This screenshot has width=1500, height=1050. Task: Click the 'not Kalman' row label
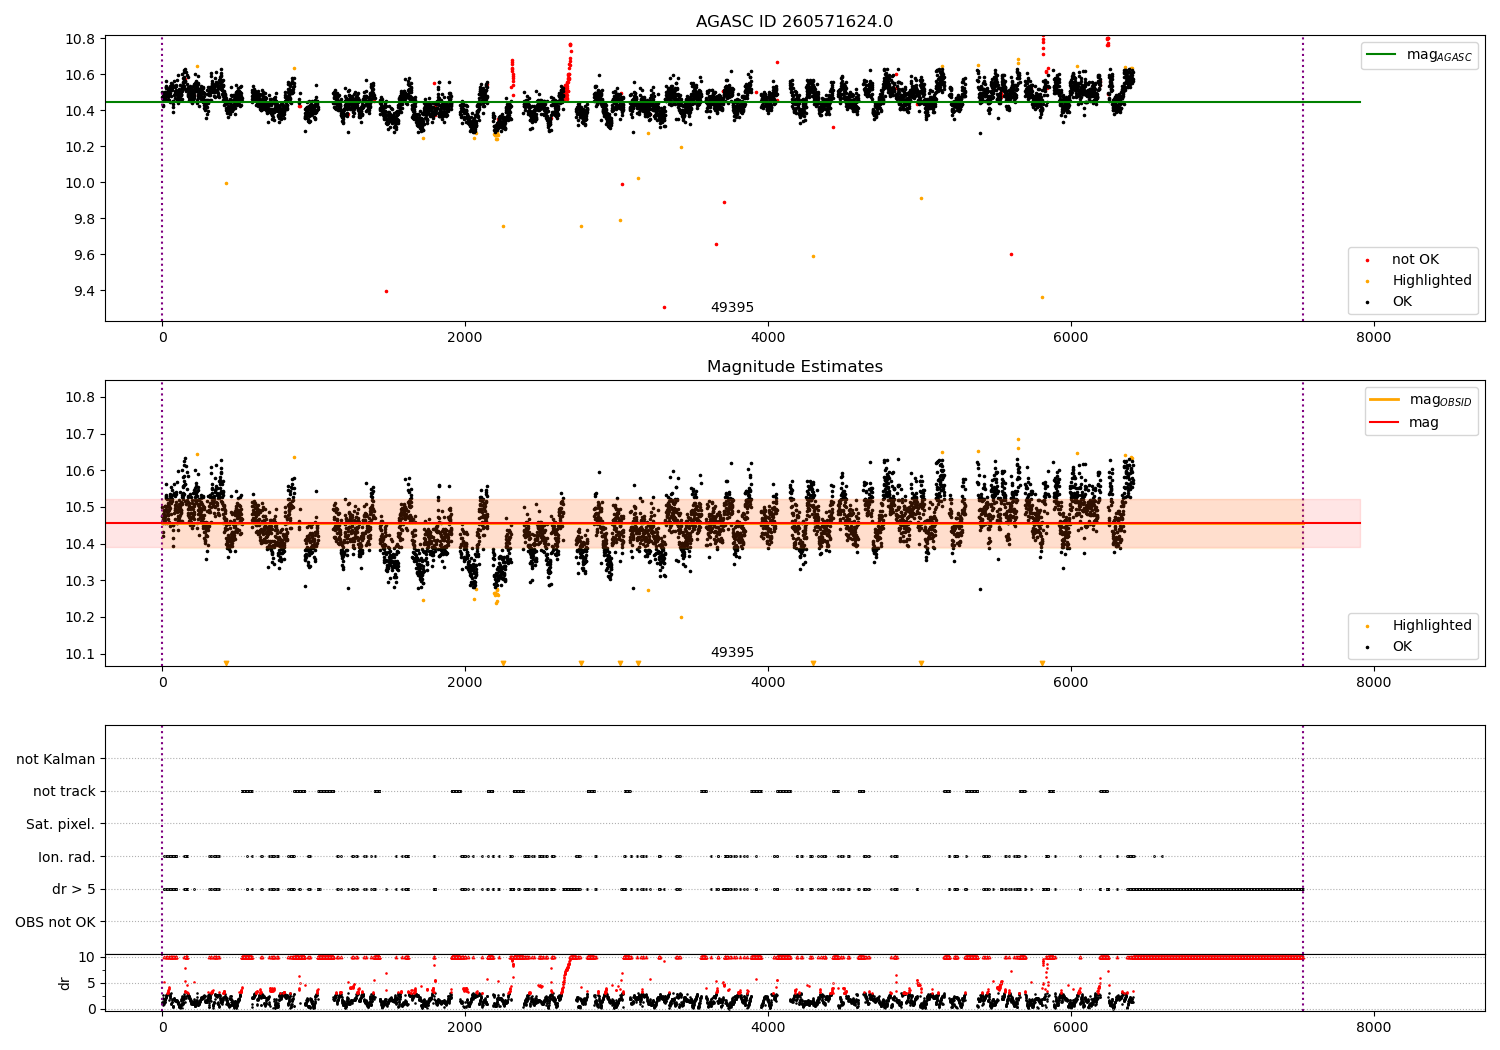click(56, 760)
